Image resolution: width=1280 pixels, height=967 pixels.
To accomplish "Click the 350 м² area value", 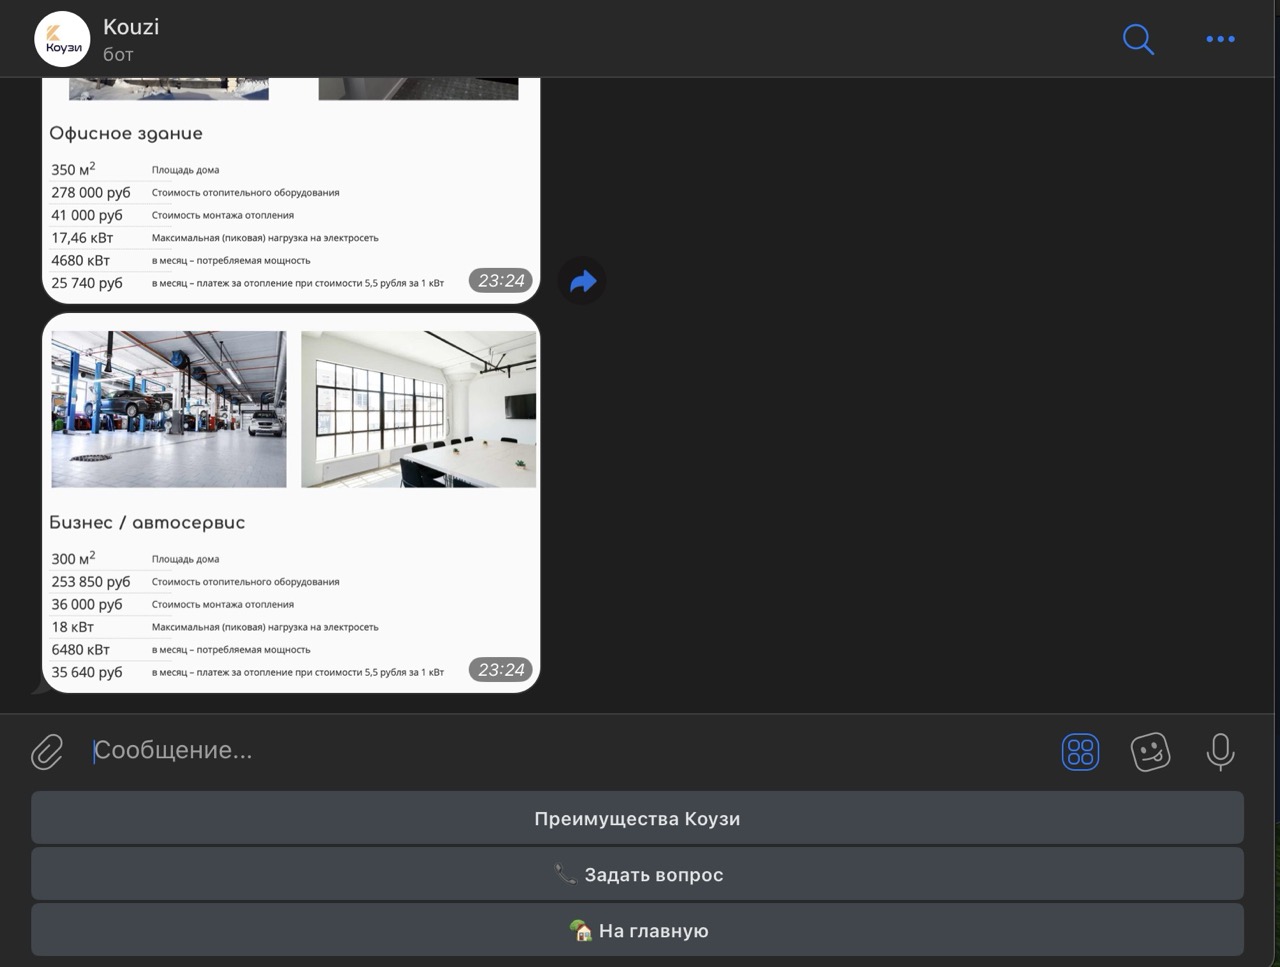I will (73, 169).
